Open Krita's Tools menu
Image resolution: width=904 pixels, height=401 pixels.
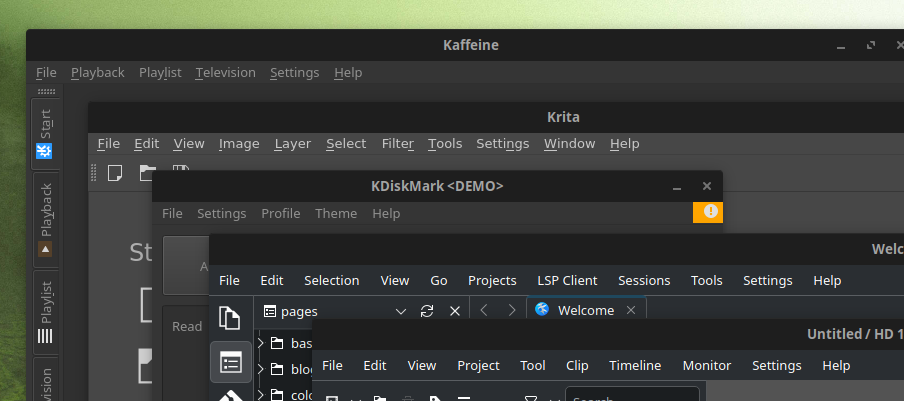click(x=445, y=143)
